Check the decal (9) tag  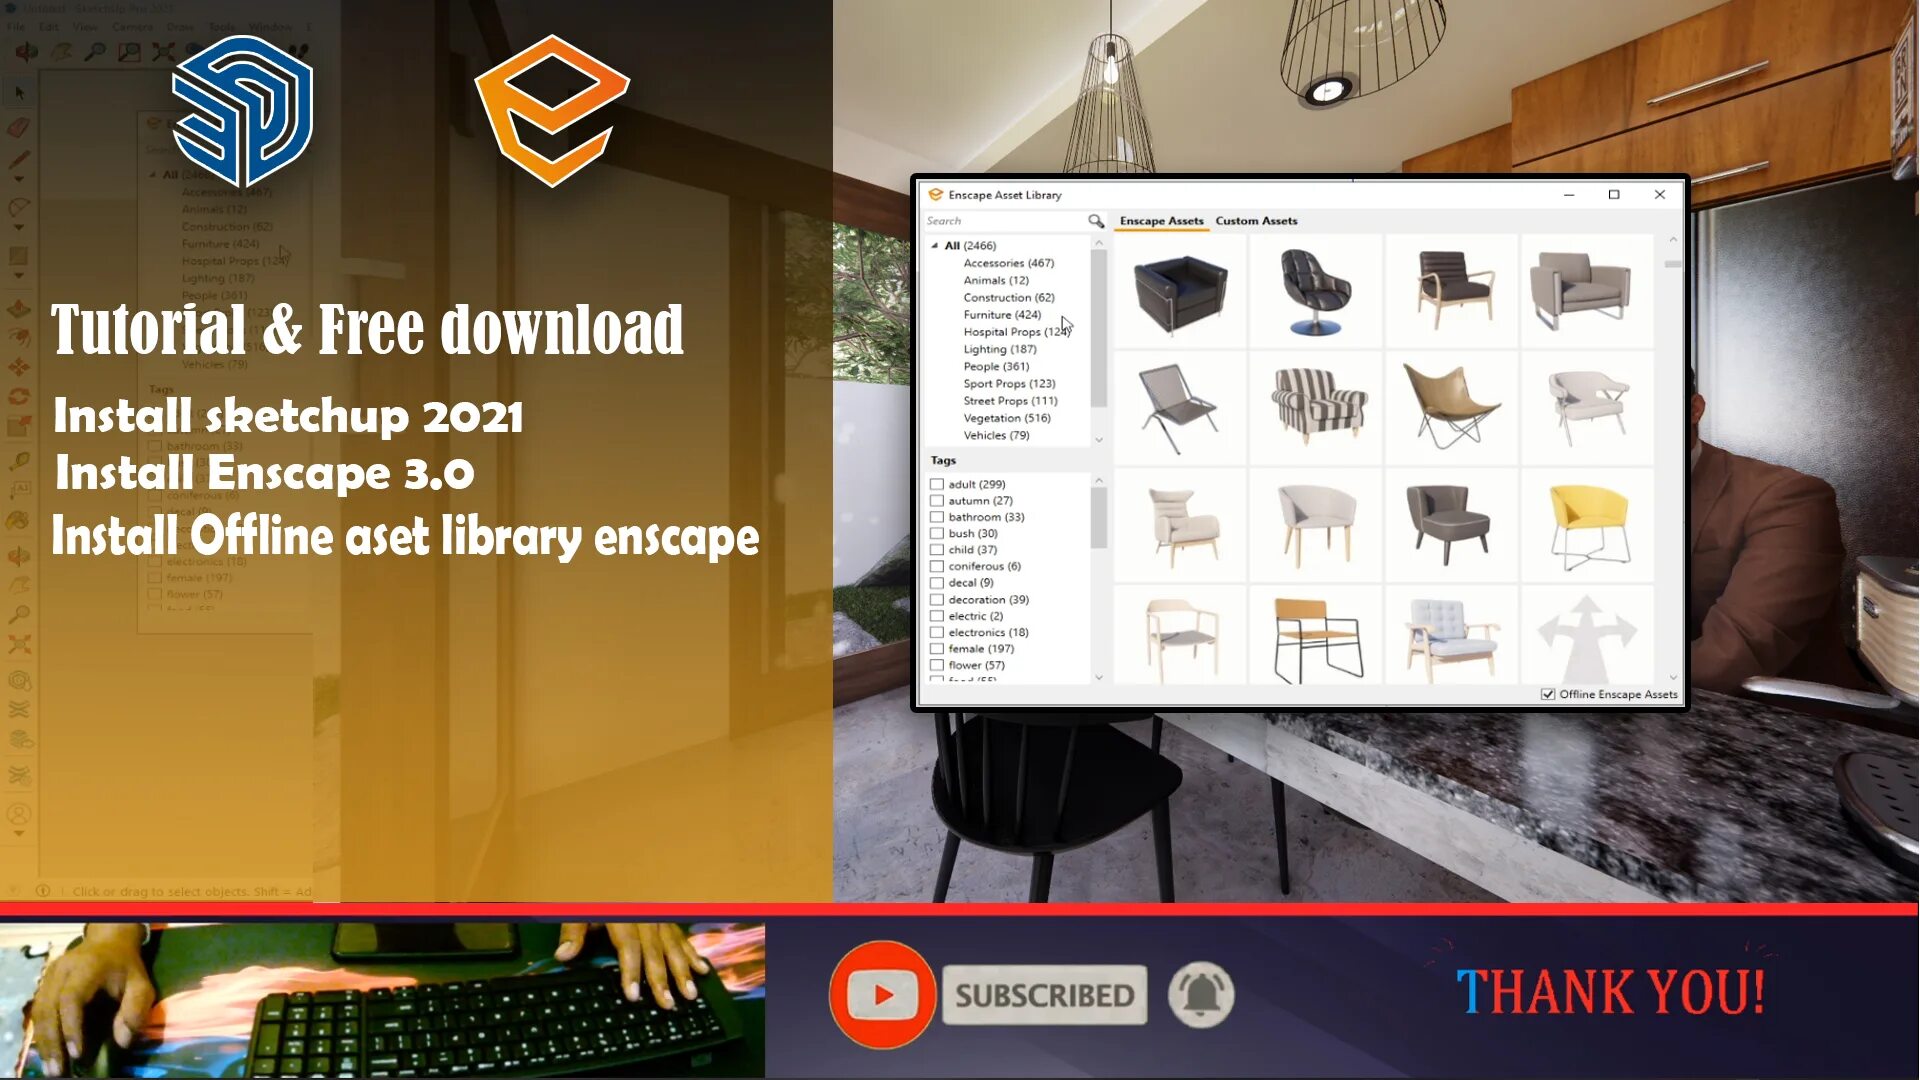point(937,583)
